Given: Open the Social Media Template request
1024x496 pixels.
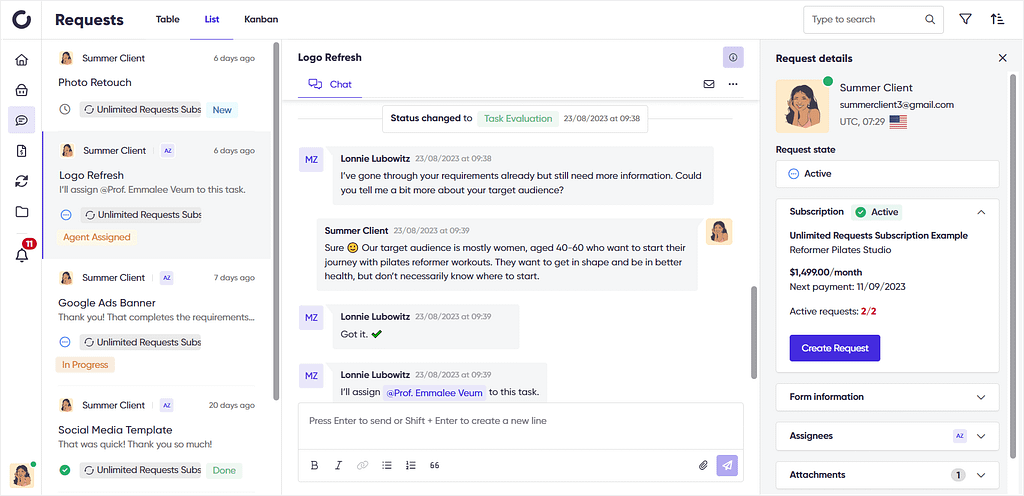Looking at the screenshot, I should tap(115, 430).
